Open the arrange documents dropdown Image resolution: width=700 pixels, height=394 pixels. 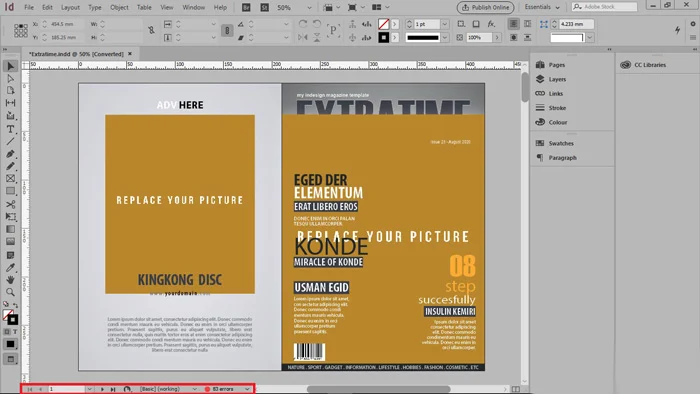380,7
